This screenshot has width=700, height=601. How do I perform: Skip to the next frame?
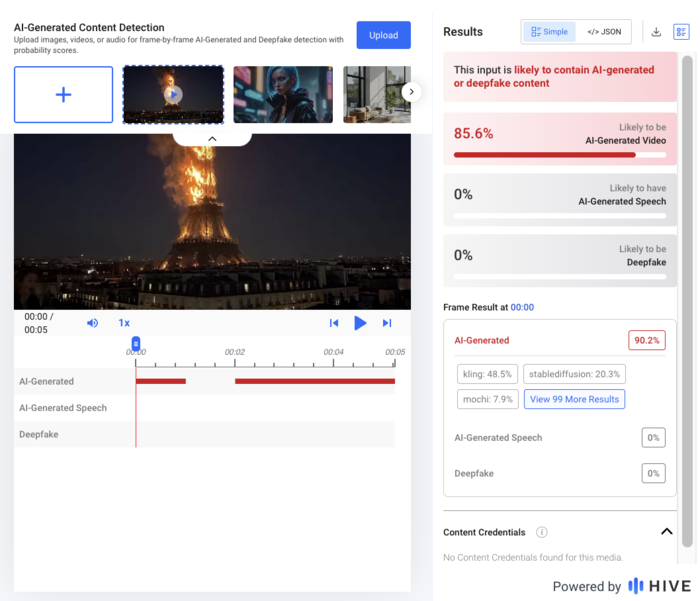pos(387,323)
